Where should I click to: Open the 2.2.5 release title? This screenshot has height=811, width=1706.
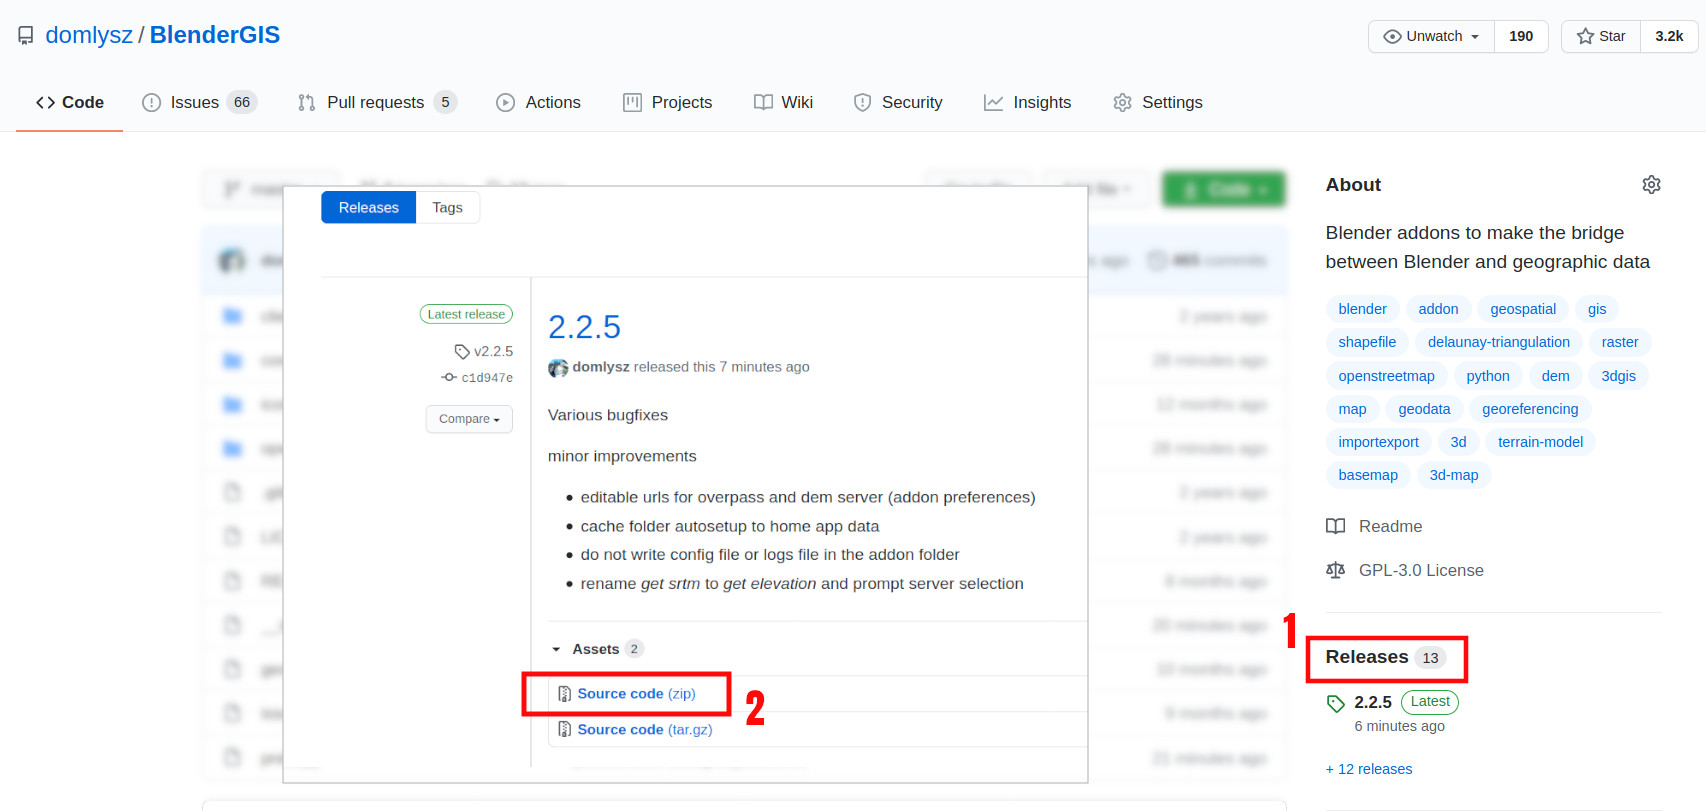coord(584,327)
